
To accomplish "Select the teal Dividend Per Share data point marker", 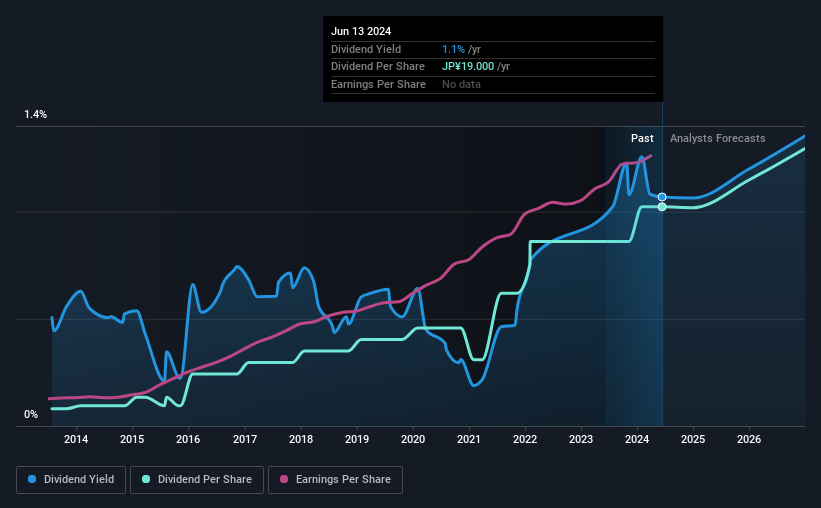I will pos(662,207).
